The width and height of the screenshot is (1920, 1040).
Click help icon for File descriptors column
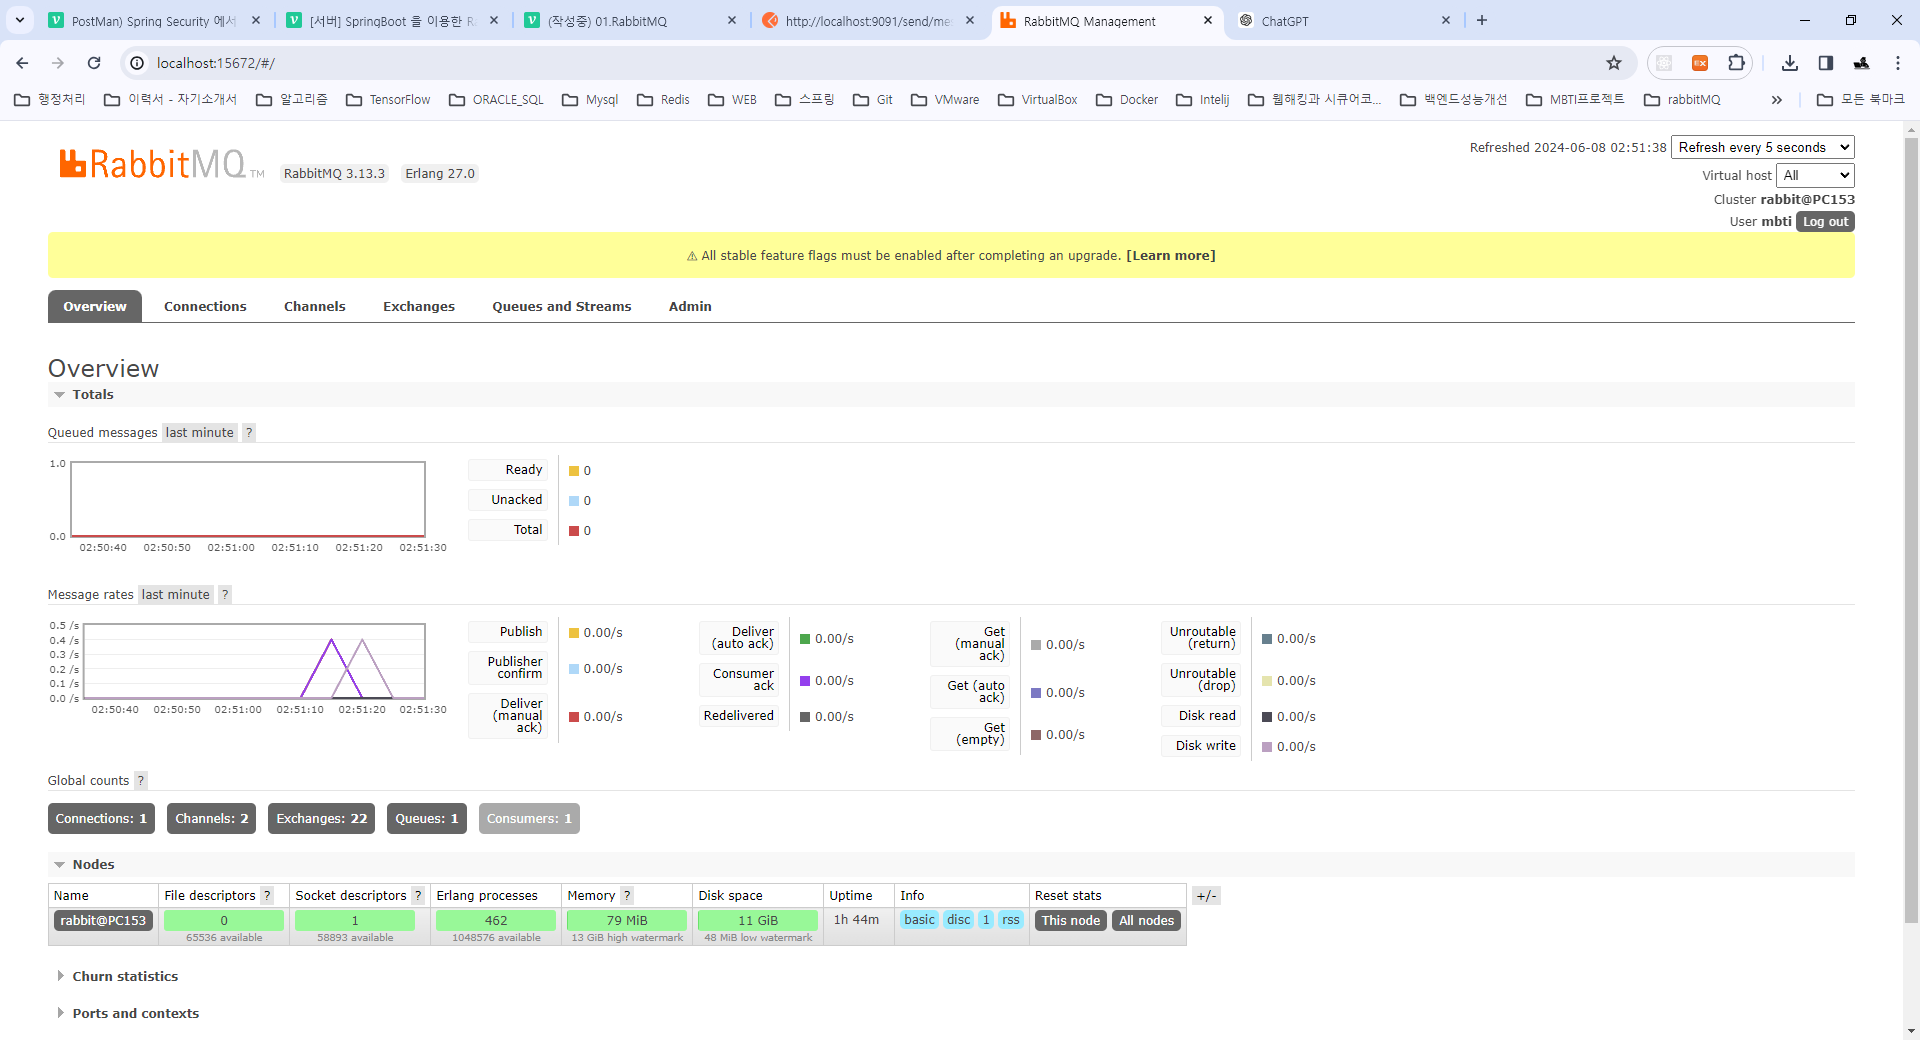[x=267, y=895]
